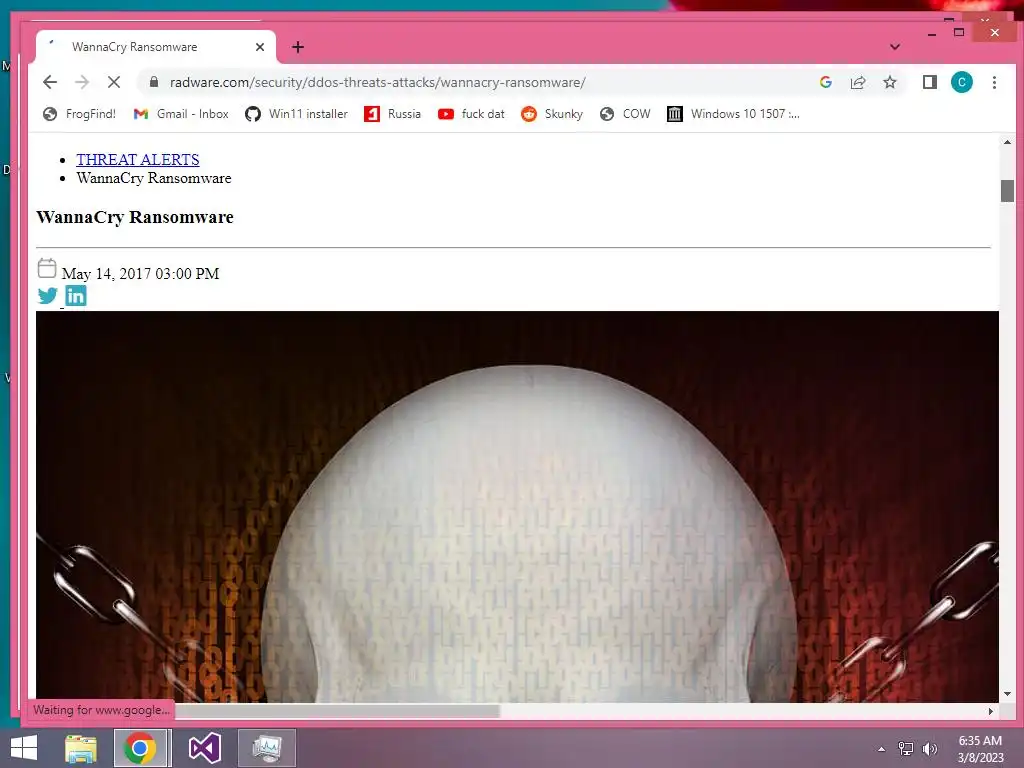Share article on Twitter icon
This screenshot has height=768, width=1024.
tap(47, 296)
